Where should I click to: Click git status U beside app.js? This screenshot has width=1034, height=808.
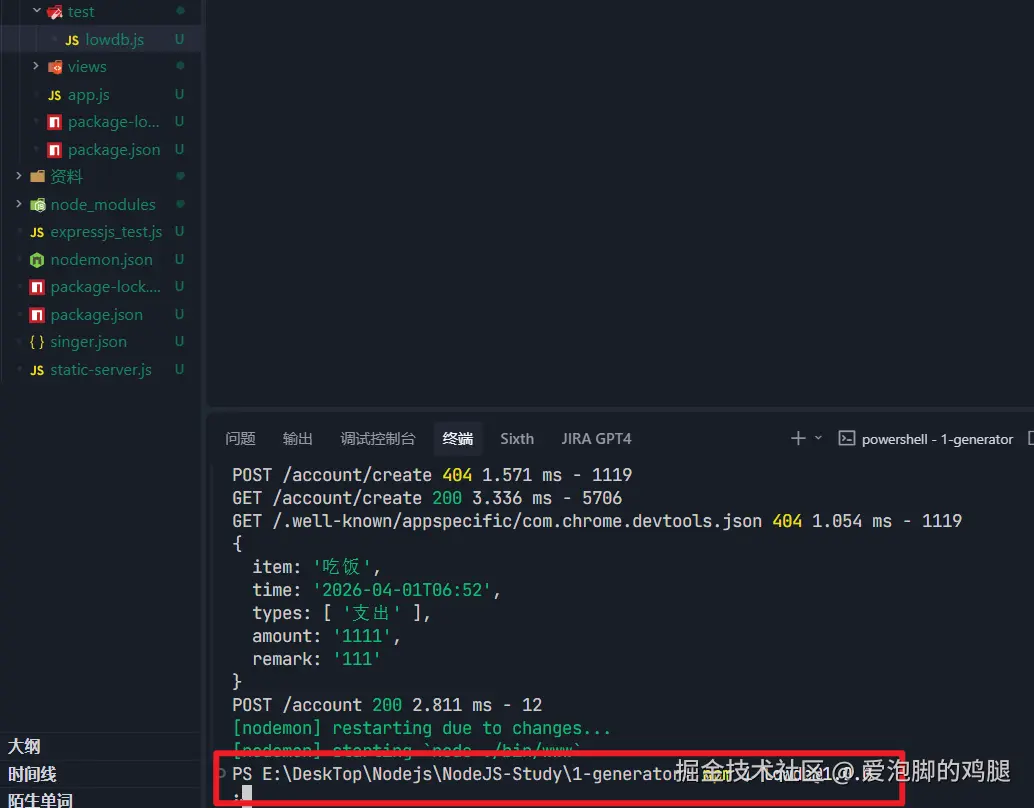click(x=179, y=94)
